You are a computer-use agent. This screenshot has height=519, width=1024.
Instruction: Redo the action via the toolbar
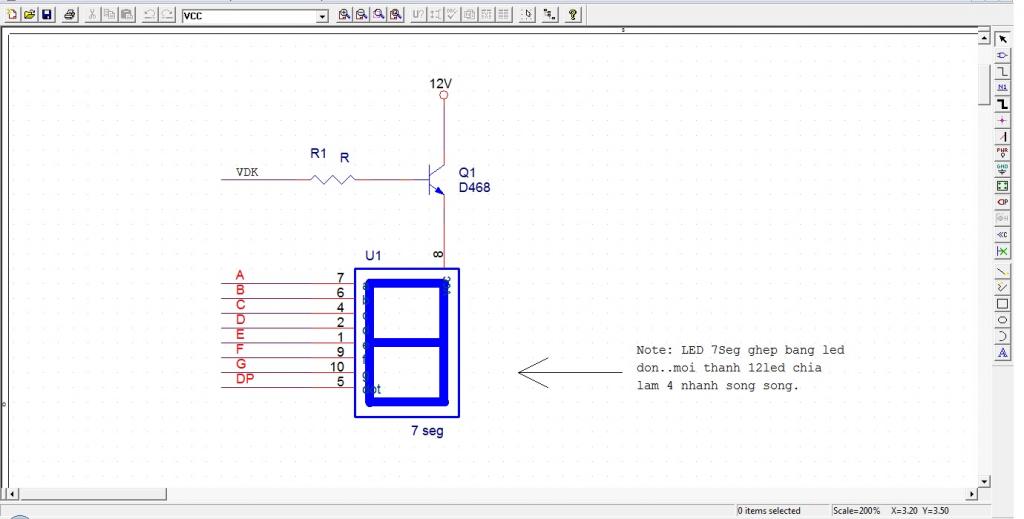(167, 14)
